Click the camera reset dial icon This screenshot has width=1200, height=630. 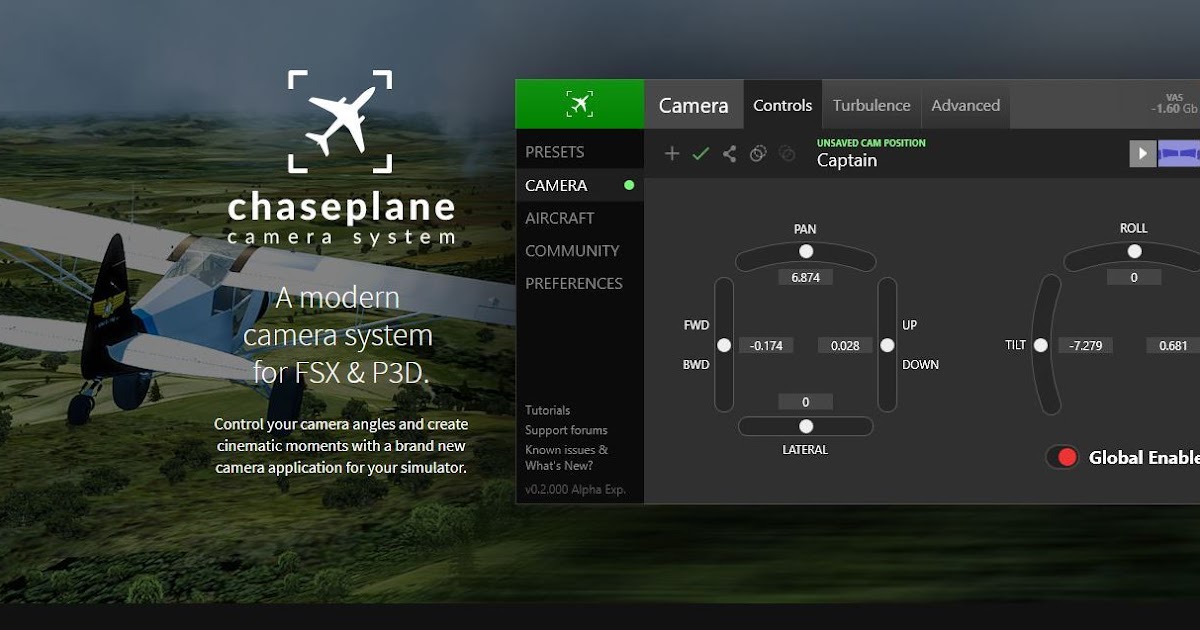tap(758, 153)
